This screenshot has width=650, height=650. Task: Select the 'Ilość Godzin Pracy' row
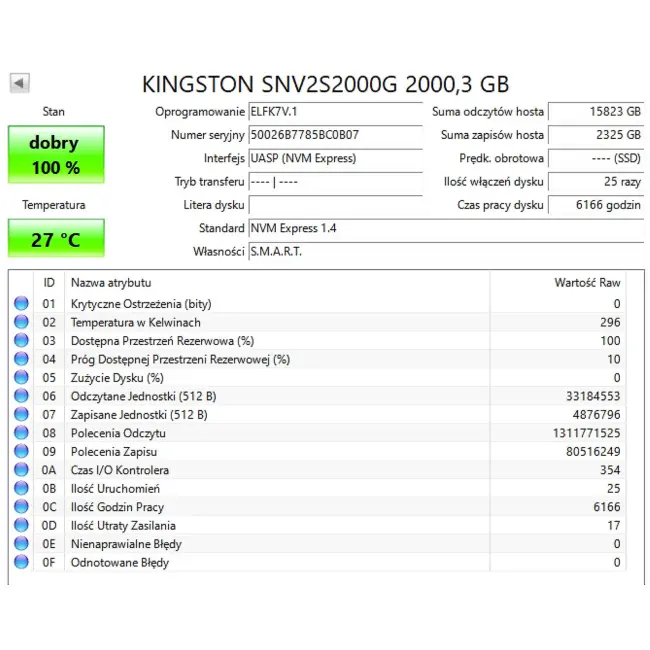pos(318,507)
